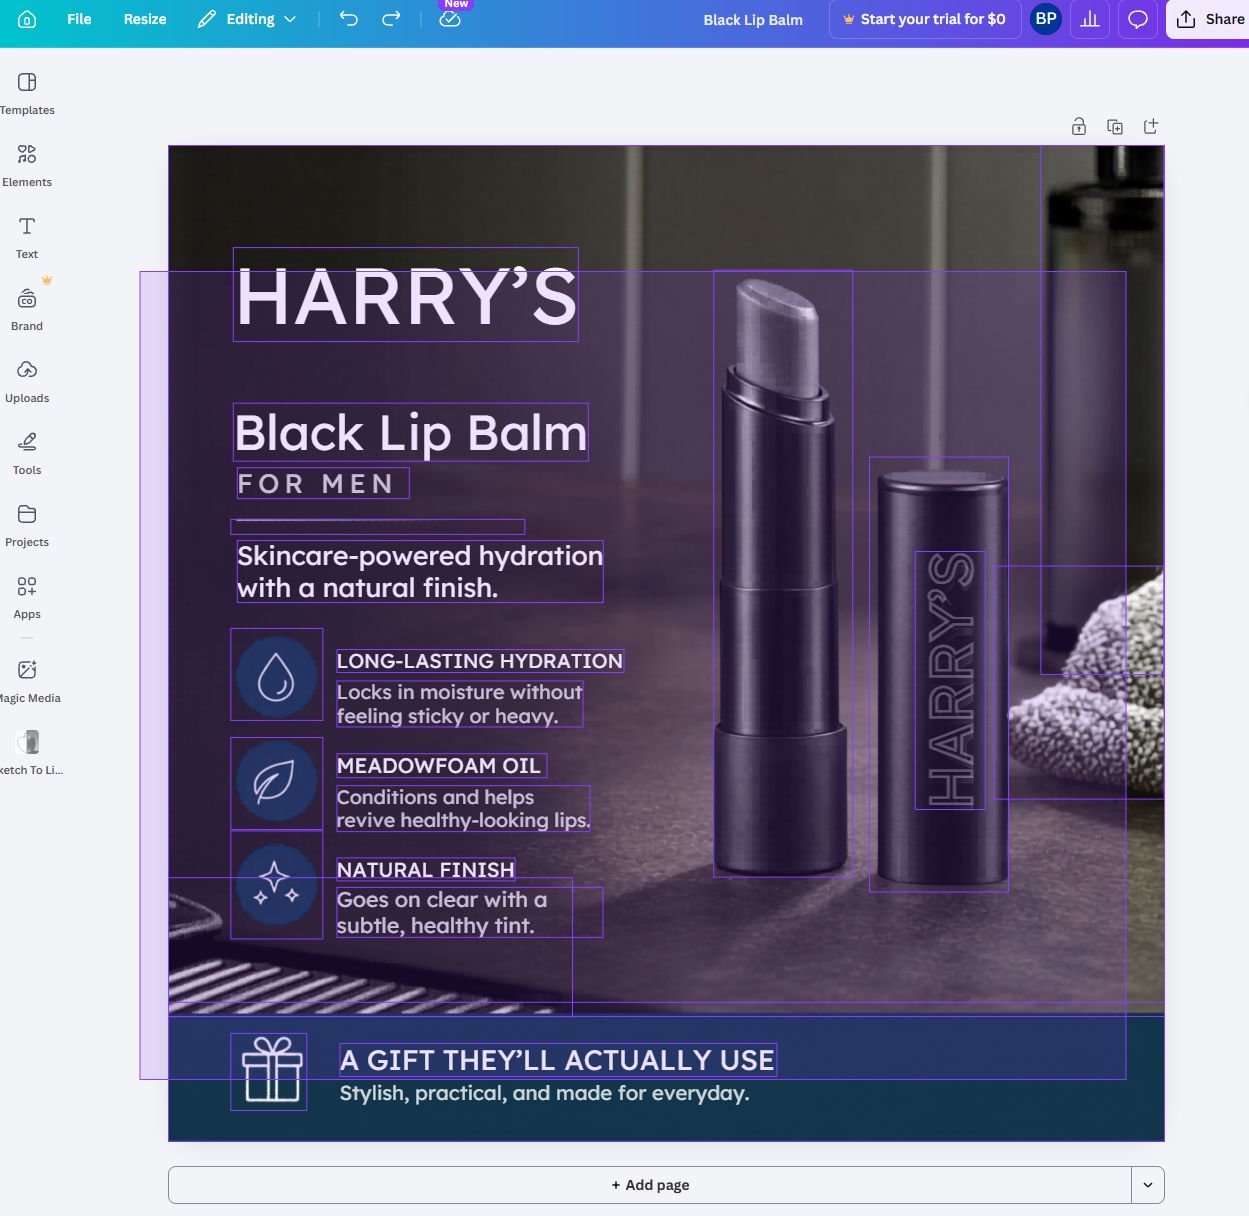Screen dimensions: 1249x1216
Task: Select the Tools sidebar icon
Action: tap(26, 453)
